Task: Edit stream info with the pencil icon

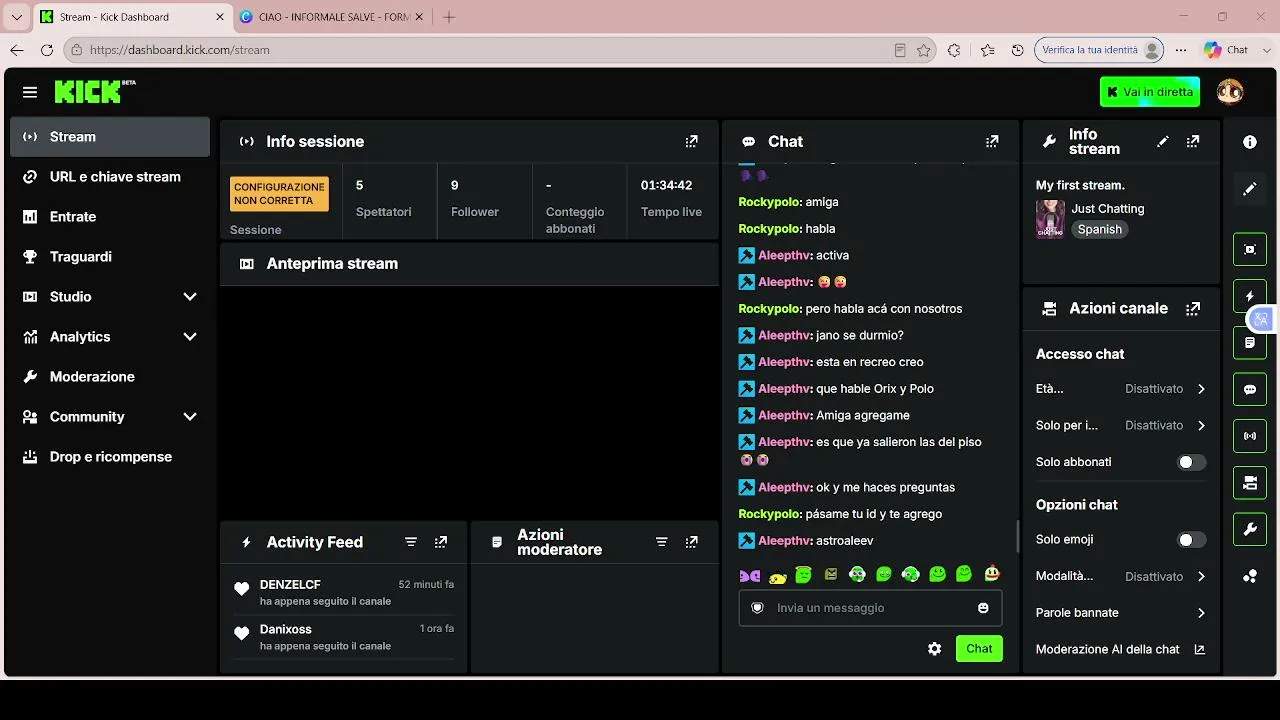Action: tap(1162, 142)
